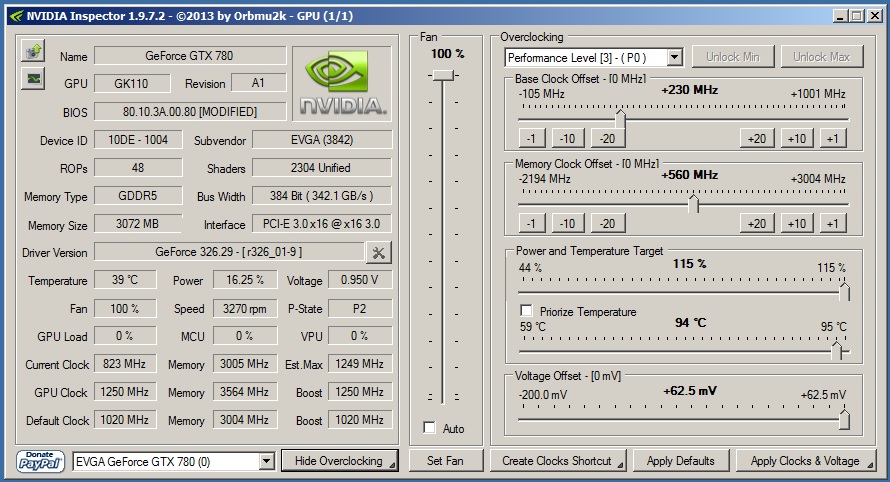The width and height of the screenshot is (890, 482).
Task: Click the Temperature Target slider handle
Action: coord(837,351)
